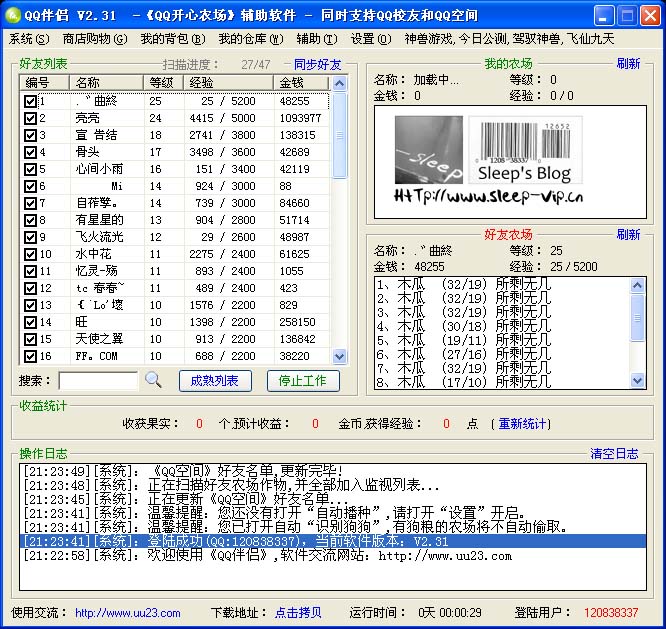The image size is (666, 629).
Task: Select friend 忆灵-殇 in row 11
Action: coord(175,271)
